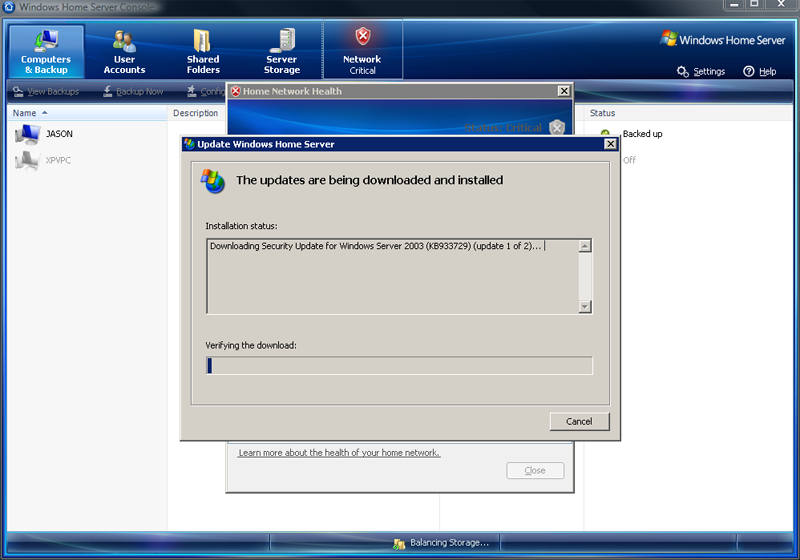Click the Network Critical red shield icon

point(363,36)
